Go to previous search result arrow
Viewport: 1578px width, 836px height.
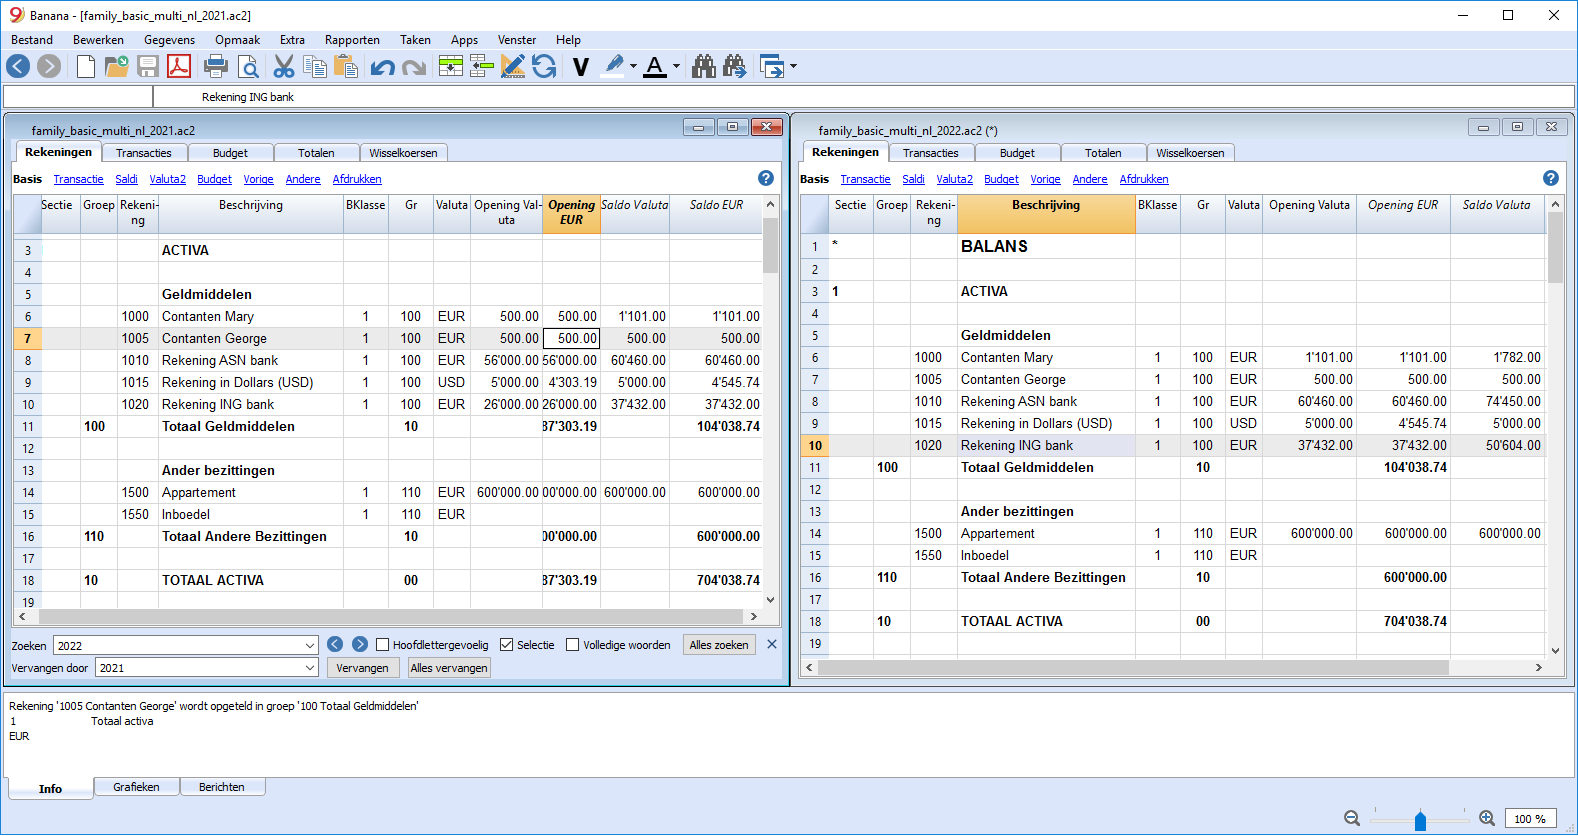click(335, 644)
